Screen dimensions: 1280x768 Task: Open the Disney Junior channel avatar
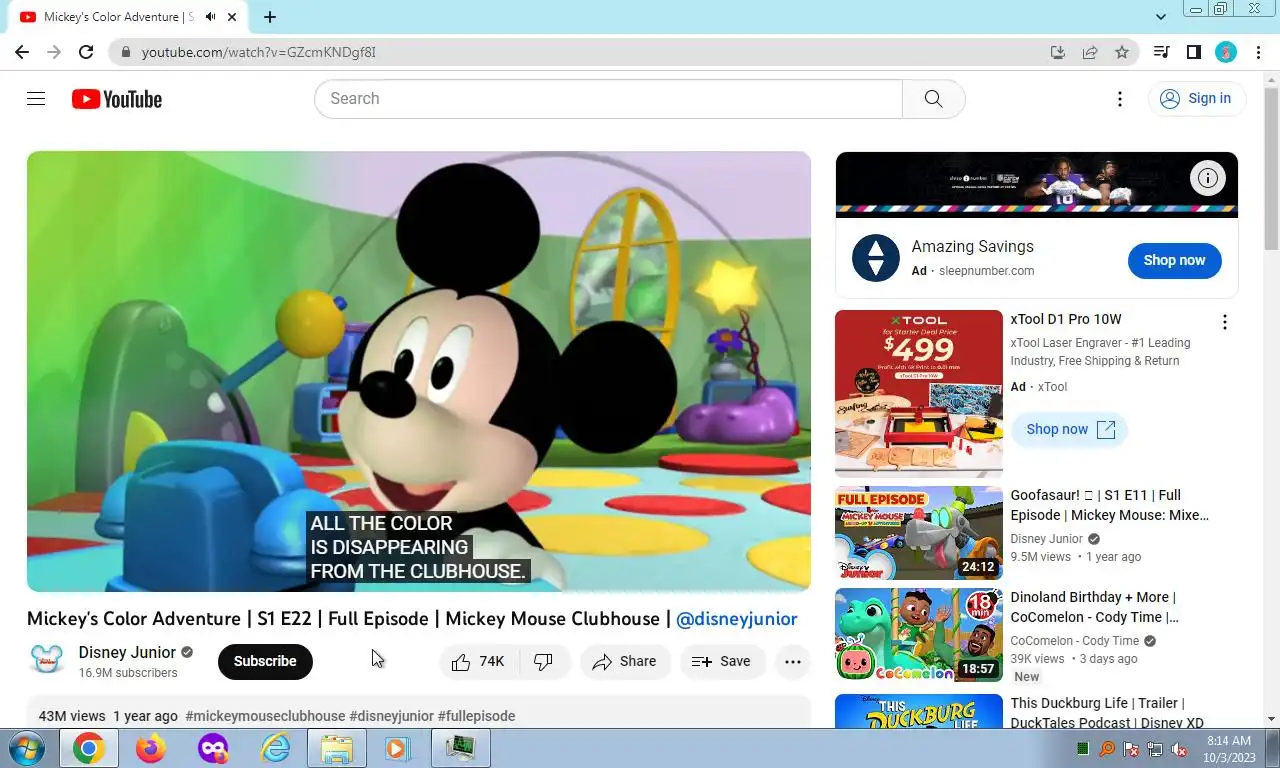pyautogui.click(x=47, y=661)
